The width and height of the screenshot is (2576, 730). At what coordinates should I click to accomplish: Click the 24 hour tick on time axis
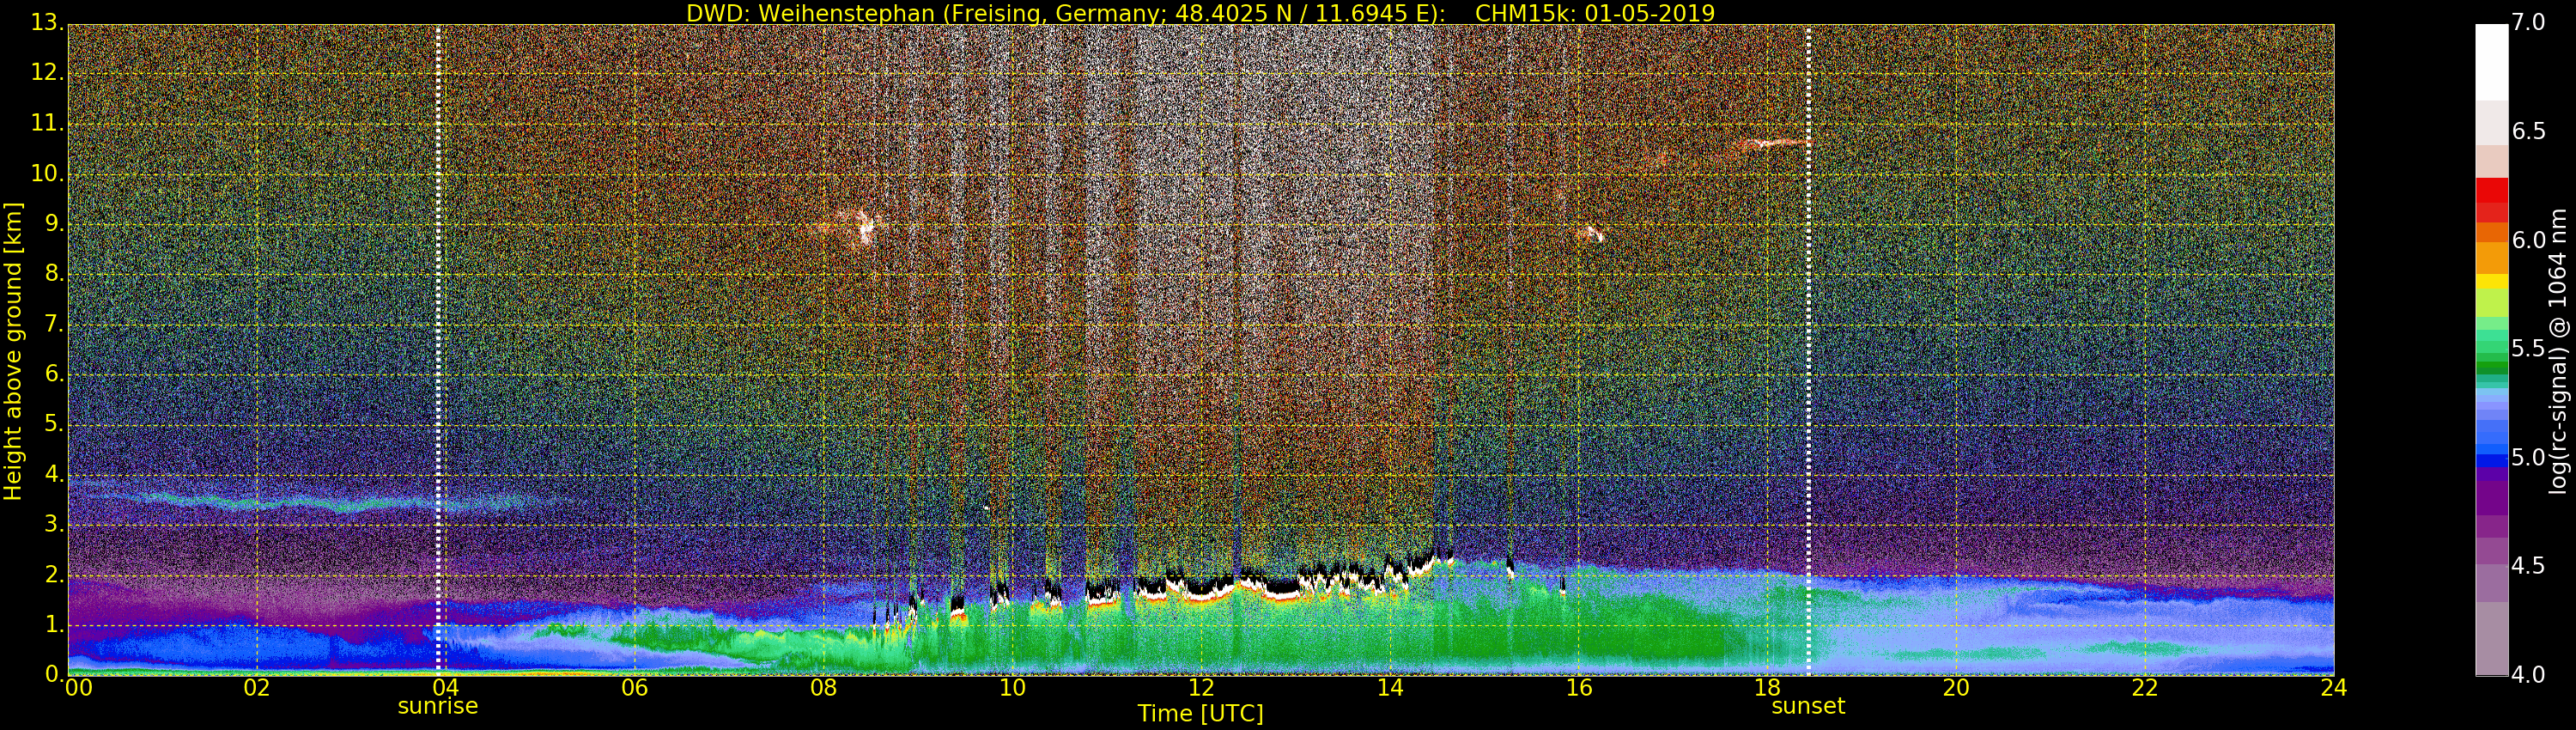[x=2334, y=688]
